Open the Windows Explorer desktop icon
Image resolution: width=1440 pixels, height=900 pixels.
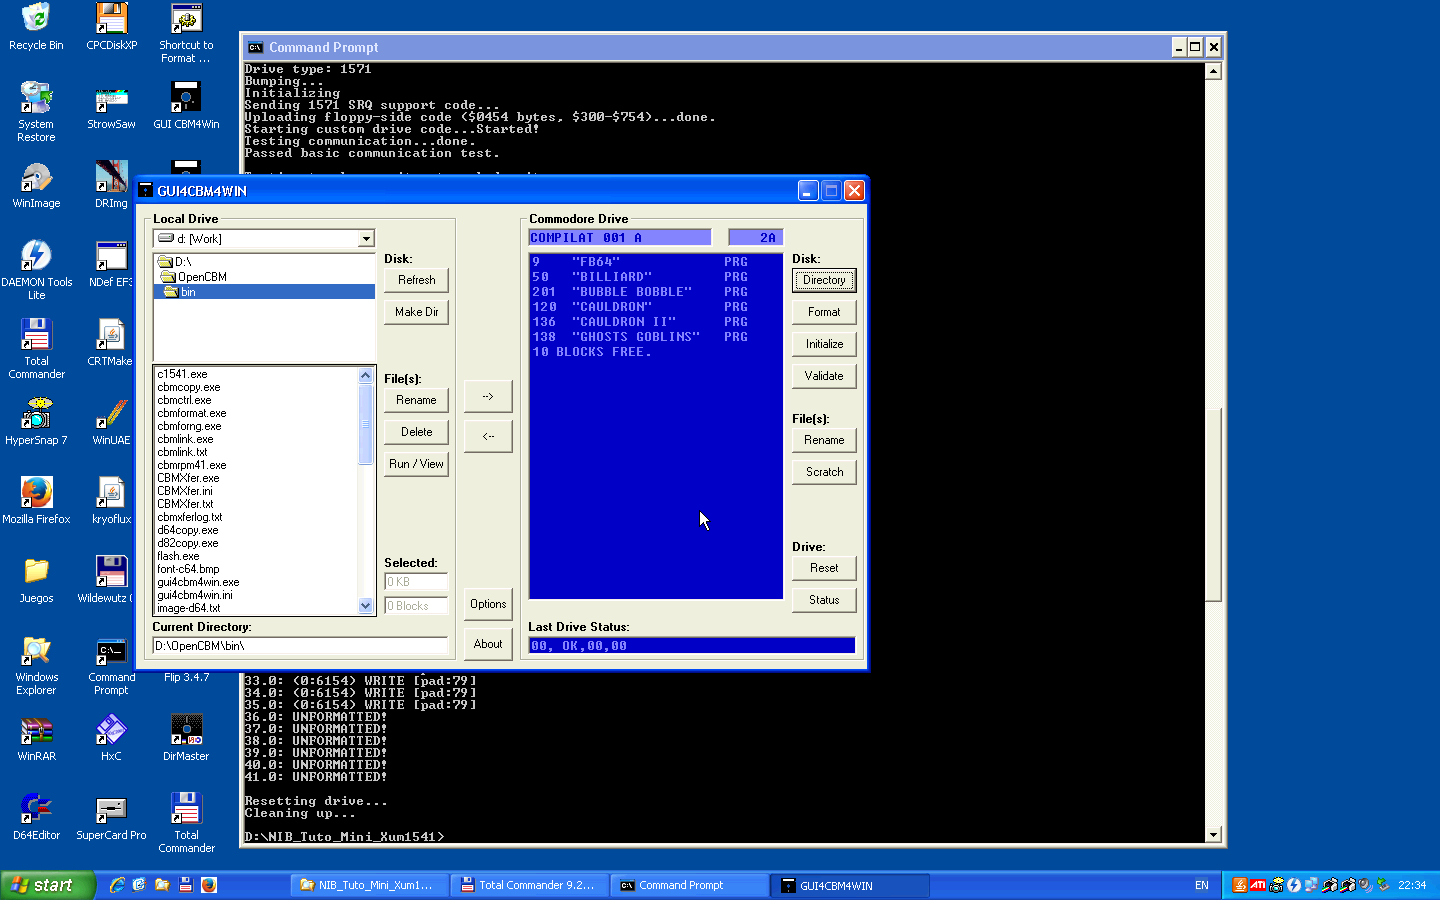(x=36, y=666)
